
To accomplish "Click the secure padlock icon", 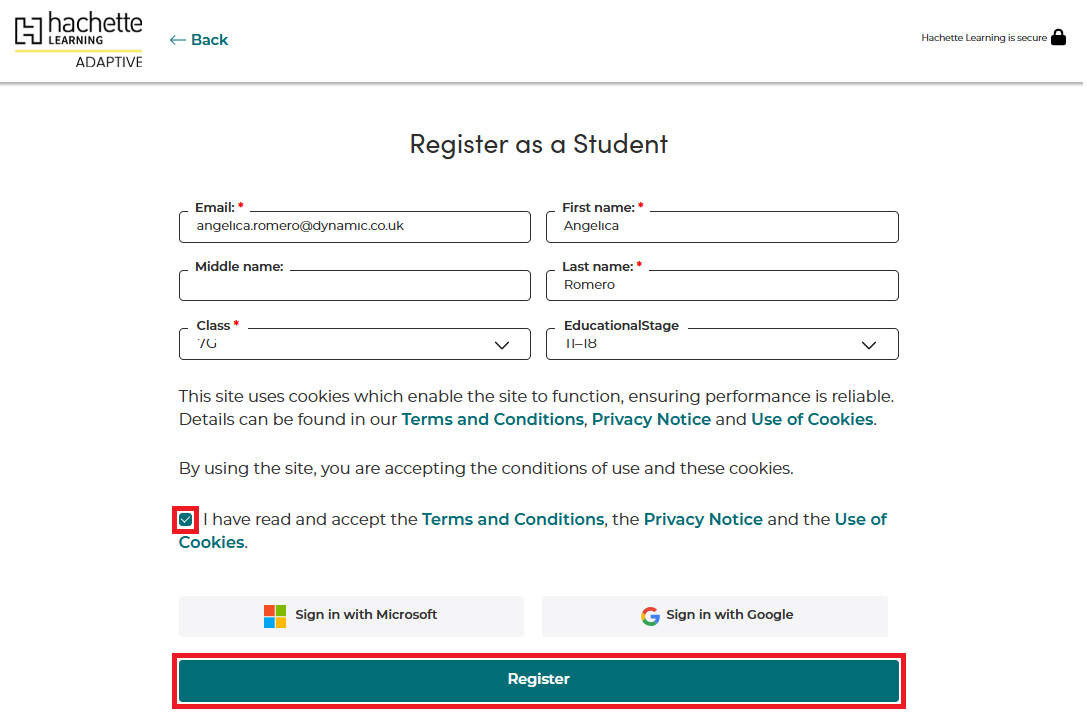I will (1059, 38).
